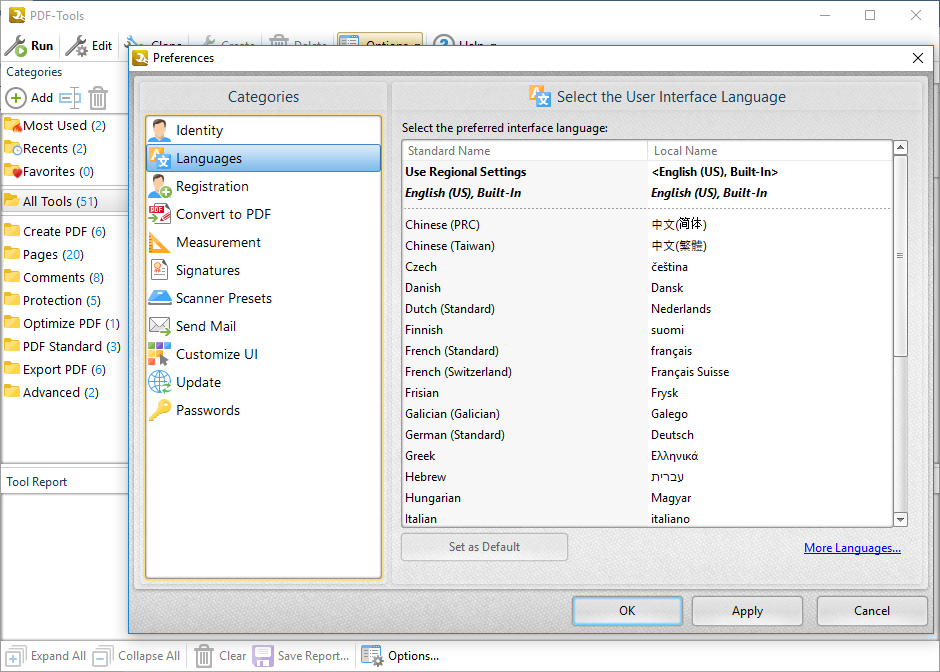
Task: Click the Add tool category icon
Action: pyautogui.click(x=17, y=98)
